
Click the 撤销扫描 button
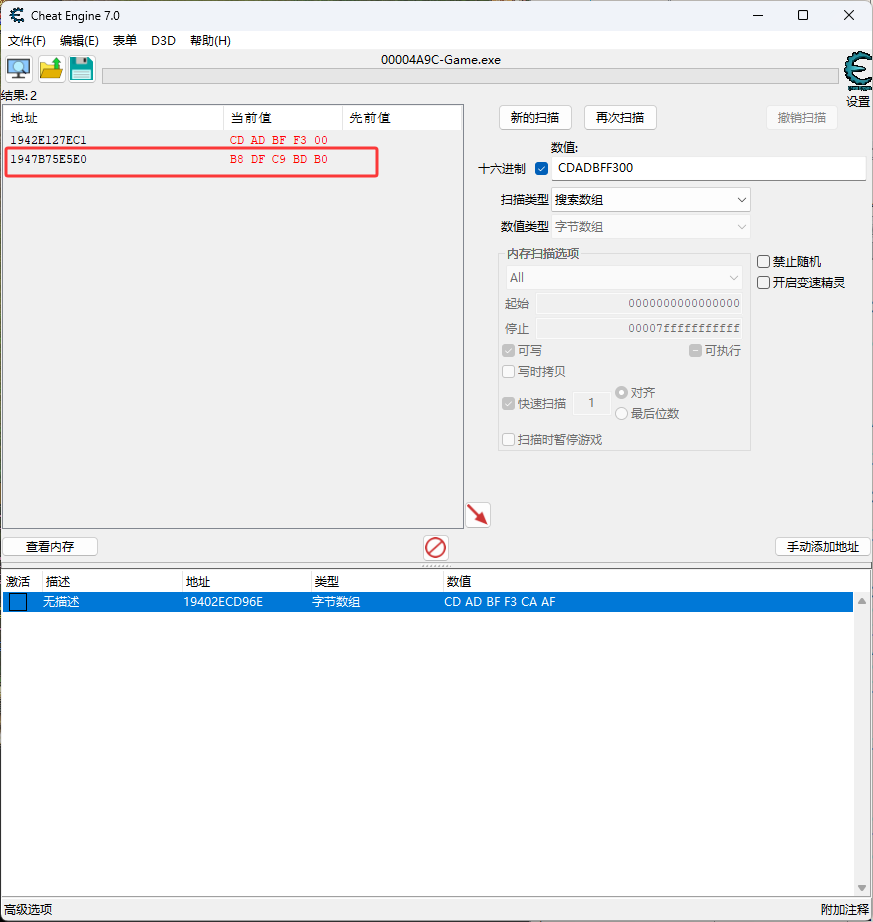click(802, 118)
